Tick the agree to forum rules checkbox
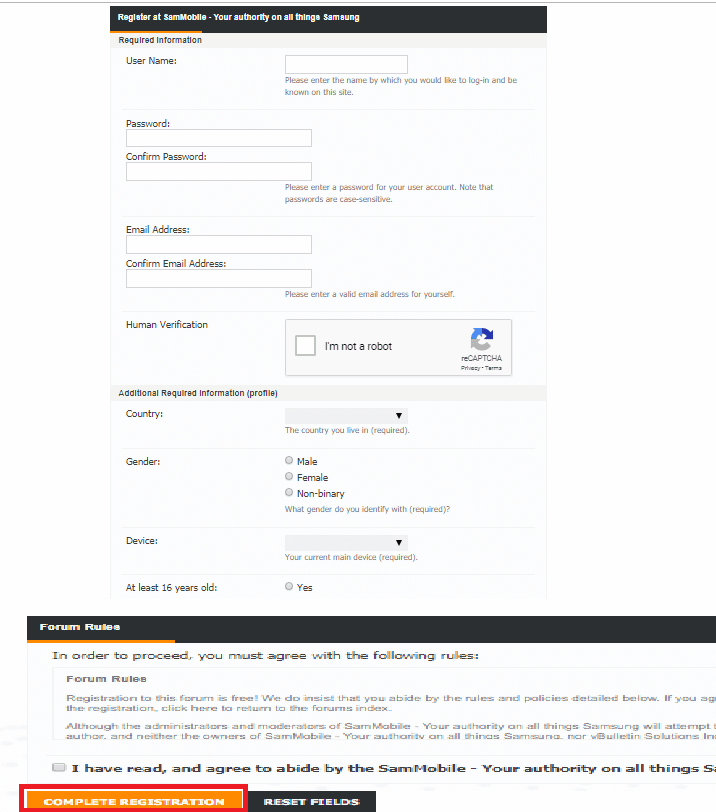The height and width of the screenshot is (812, 716). point(59,767)
